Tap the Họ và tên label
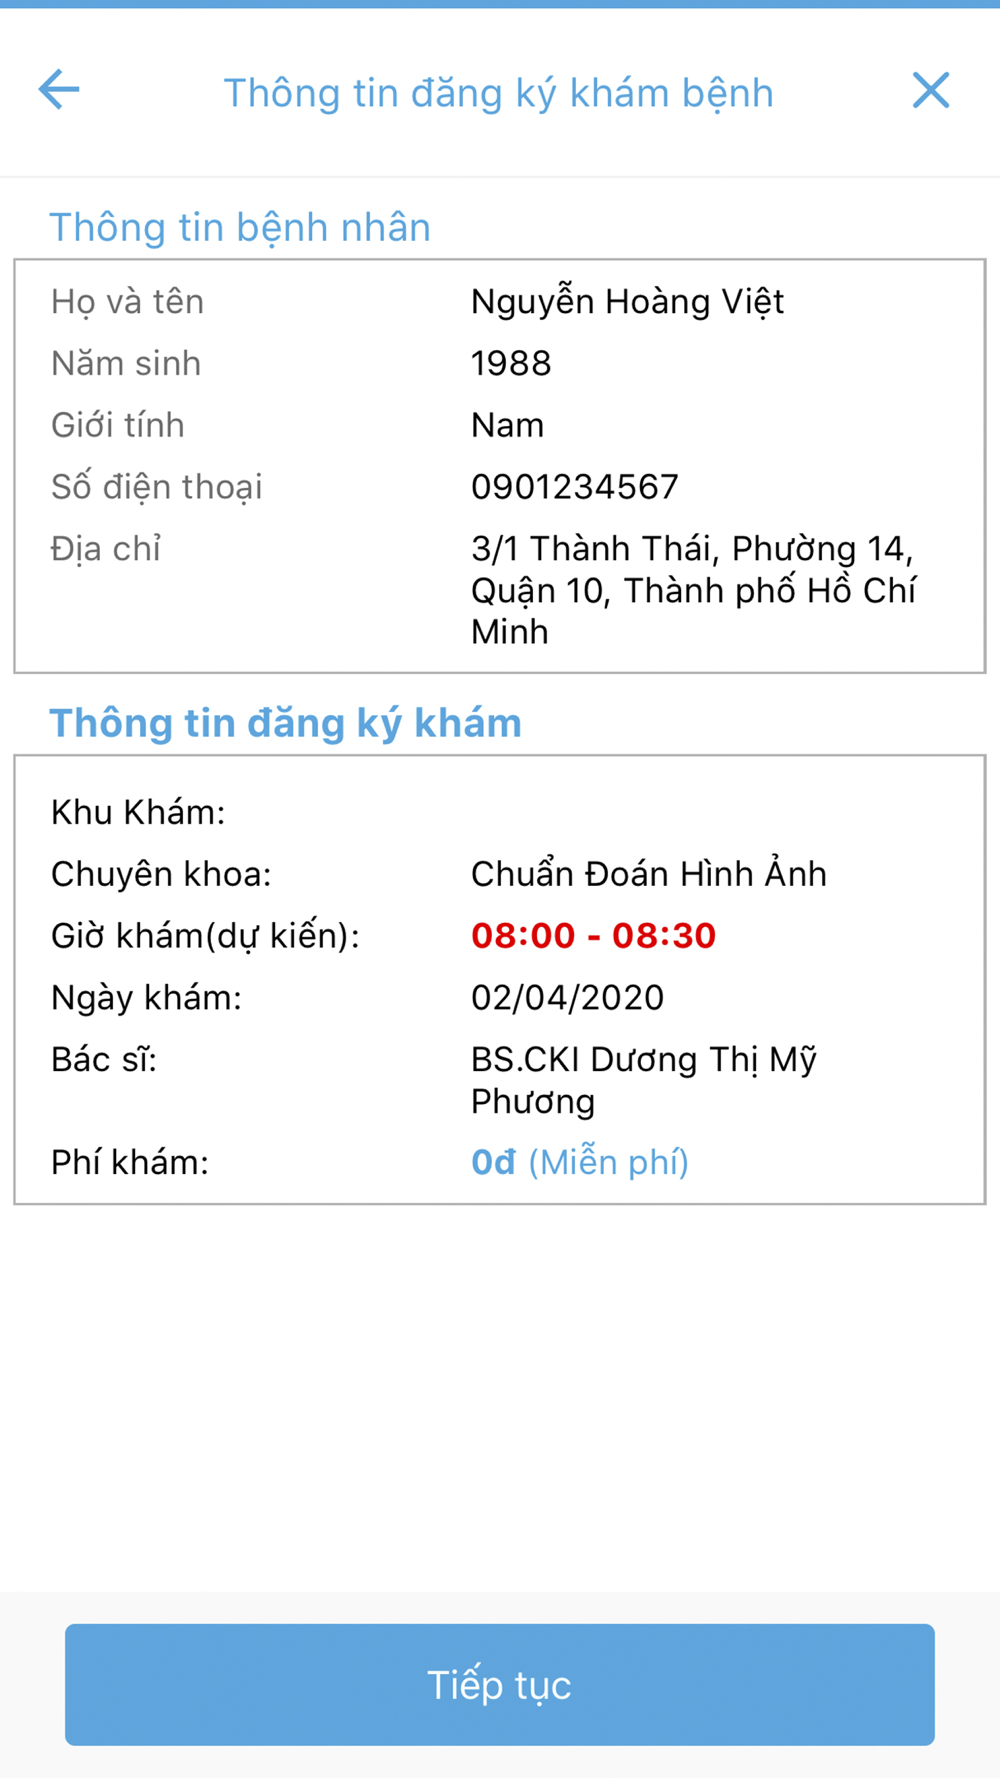Screen dimensions: 1000x1778 click(127, 302)
